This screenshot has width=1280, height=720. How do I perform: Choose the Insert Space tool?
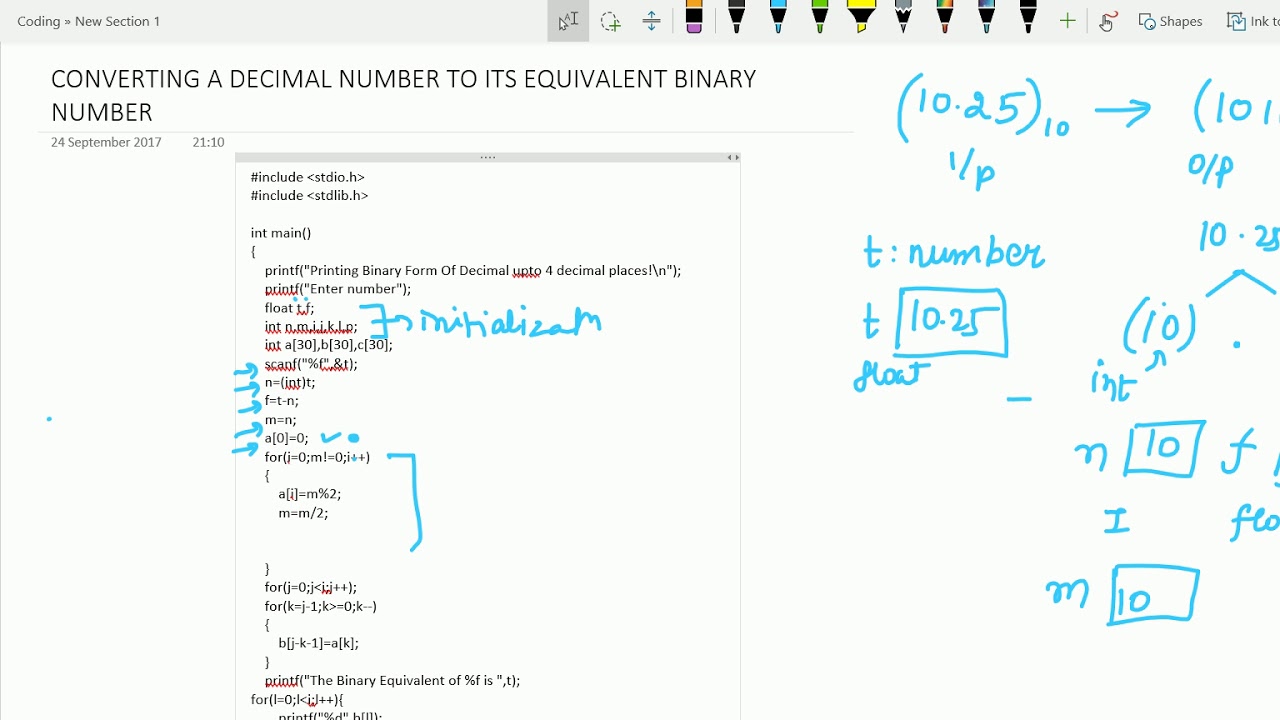(651, 21)
